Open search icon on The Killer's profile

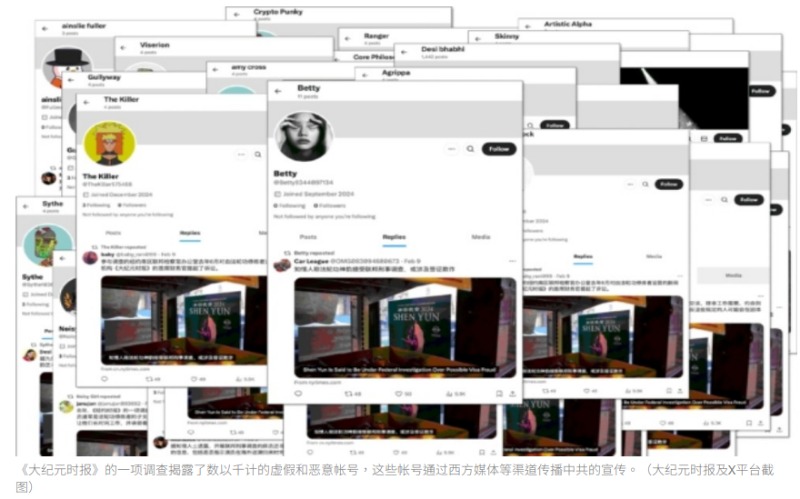pos(258,155)
